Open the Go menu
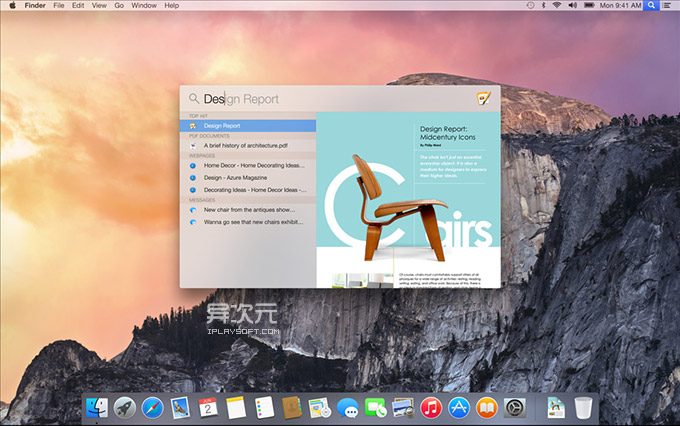Screen dimensions: 680x426 click(x=119, y=6)
